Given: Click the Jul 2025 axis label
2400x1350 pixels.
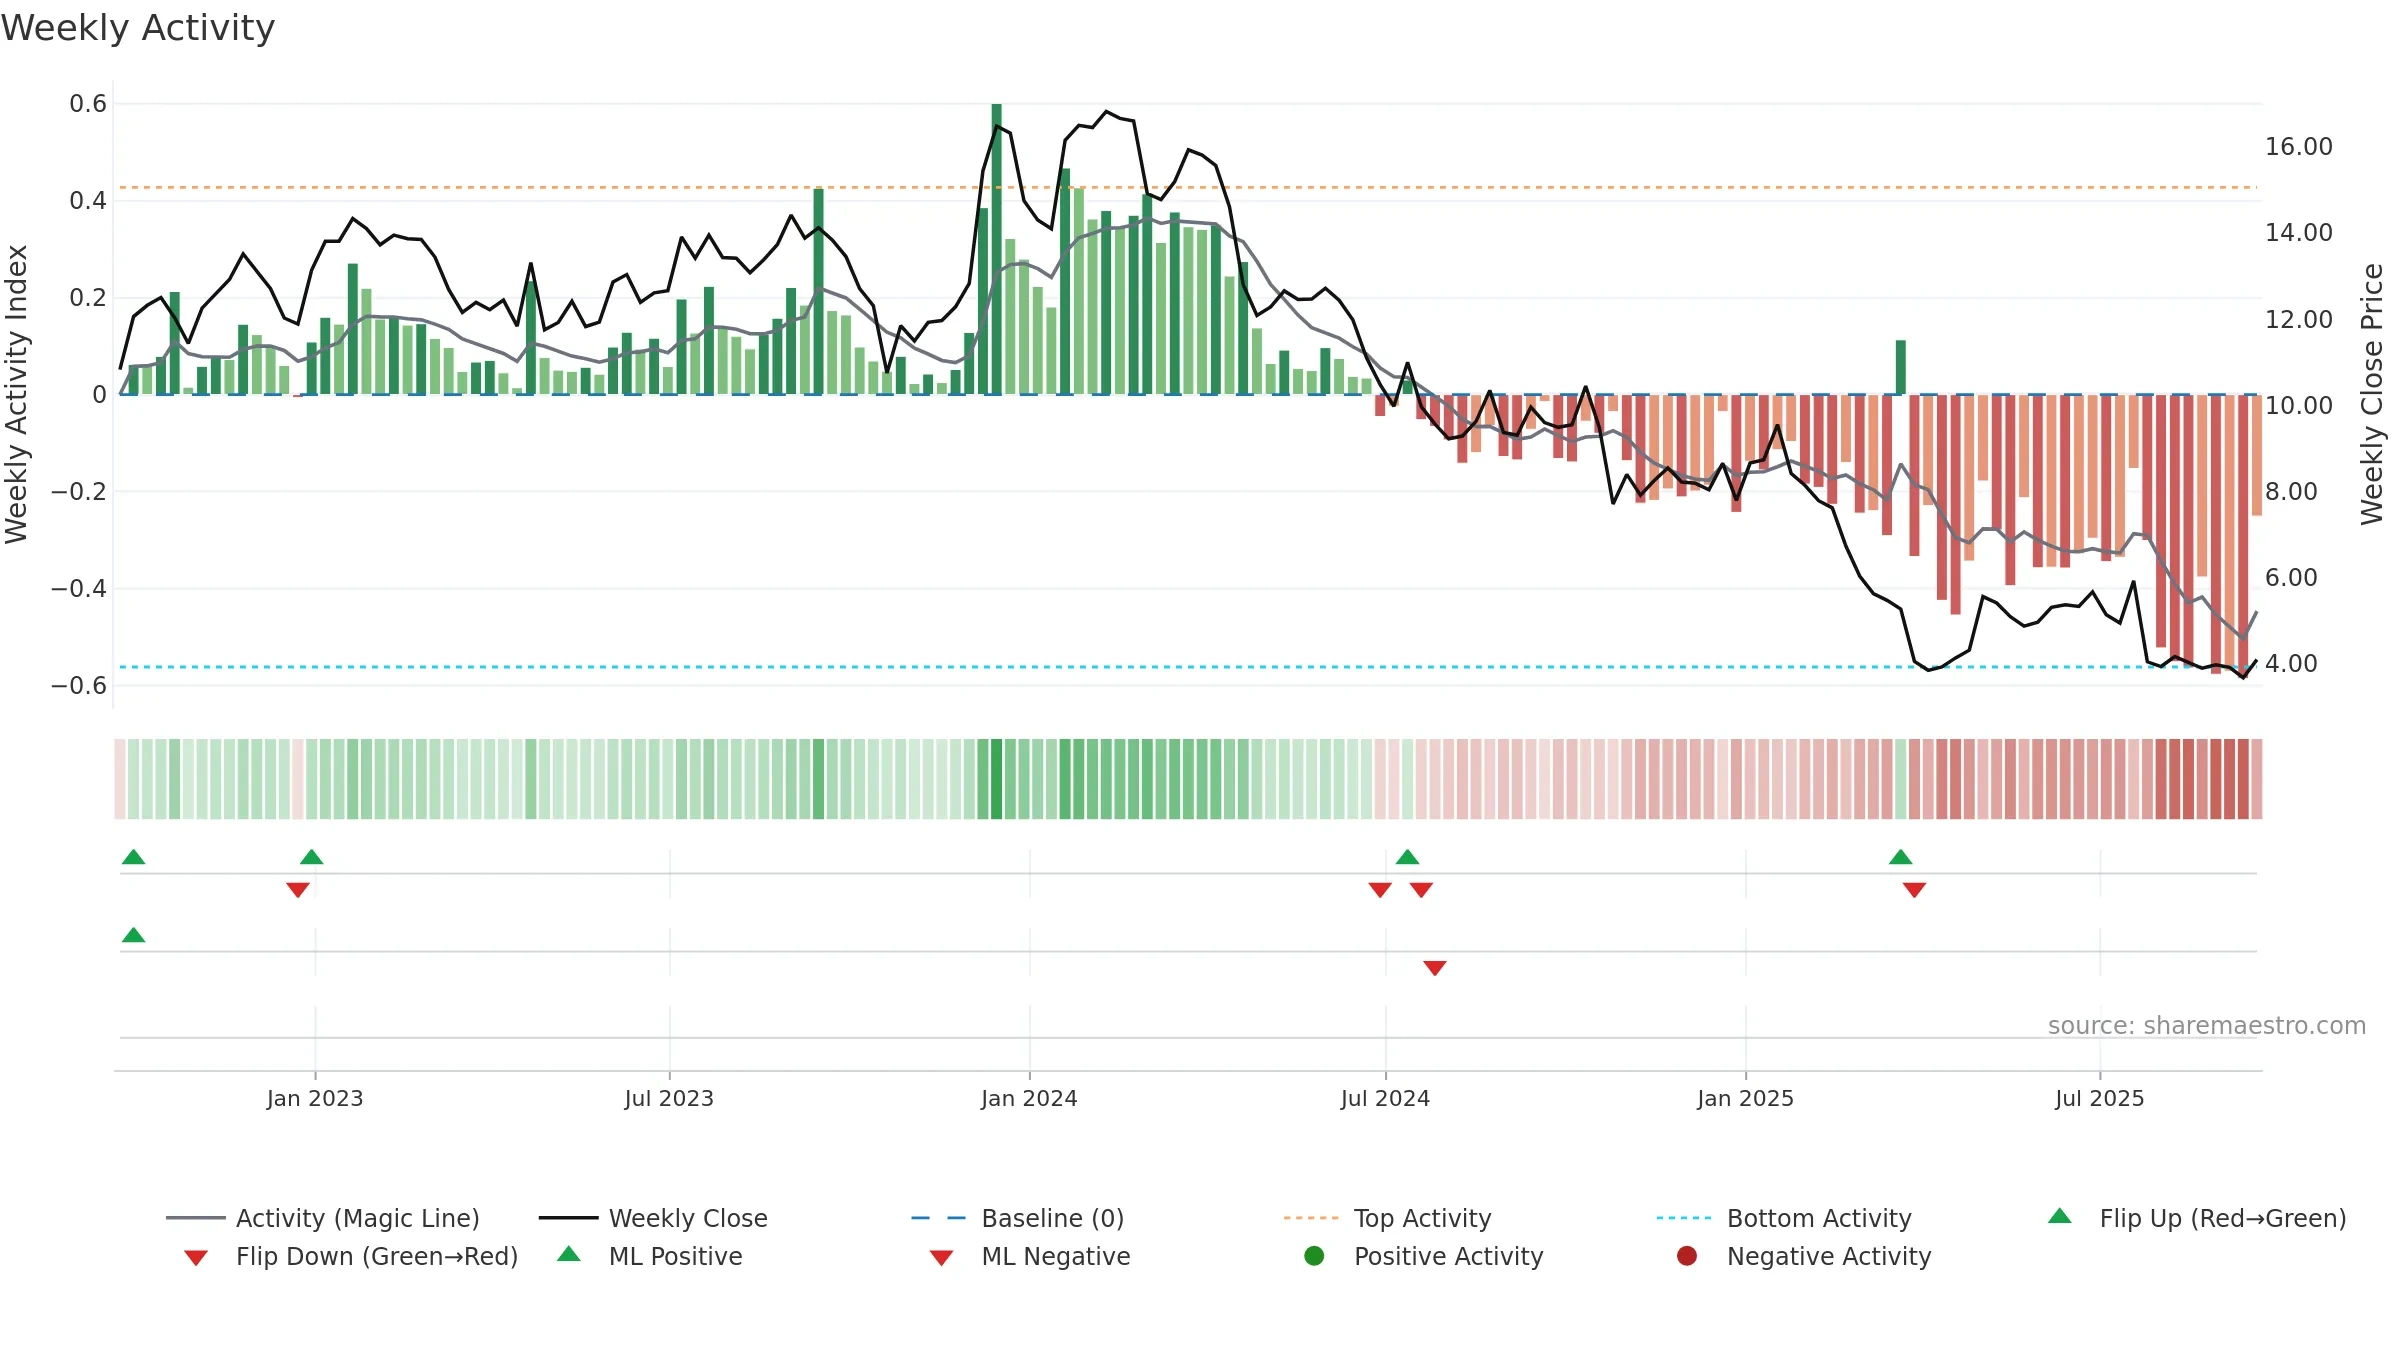Looking at the screenshot, I should tap(2100, 1098).
